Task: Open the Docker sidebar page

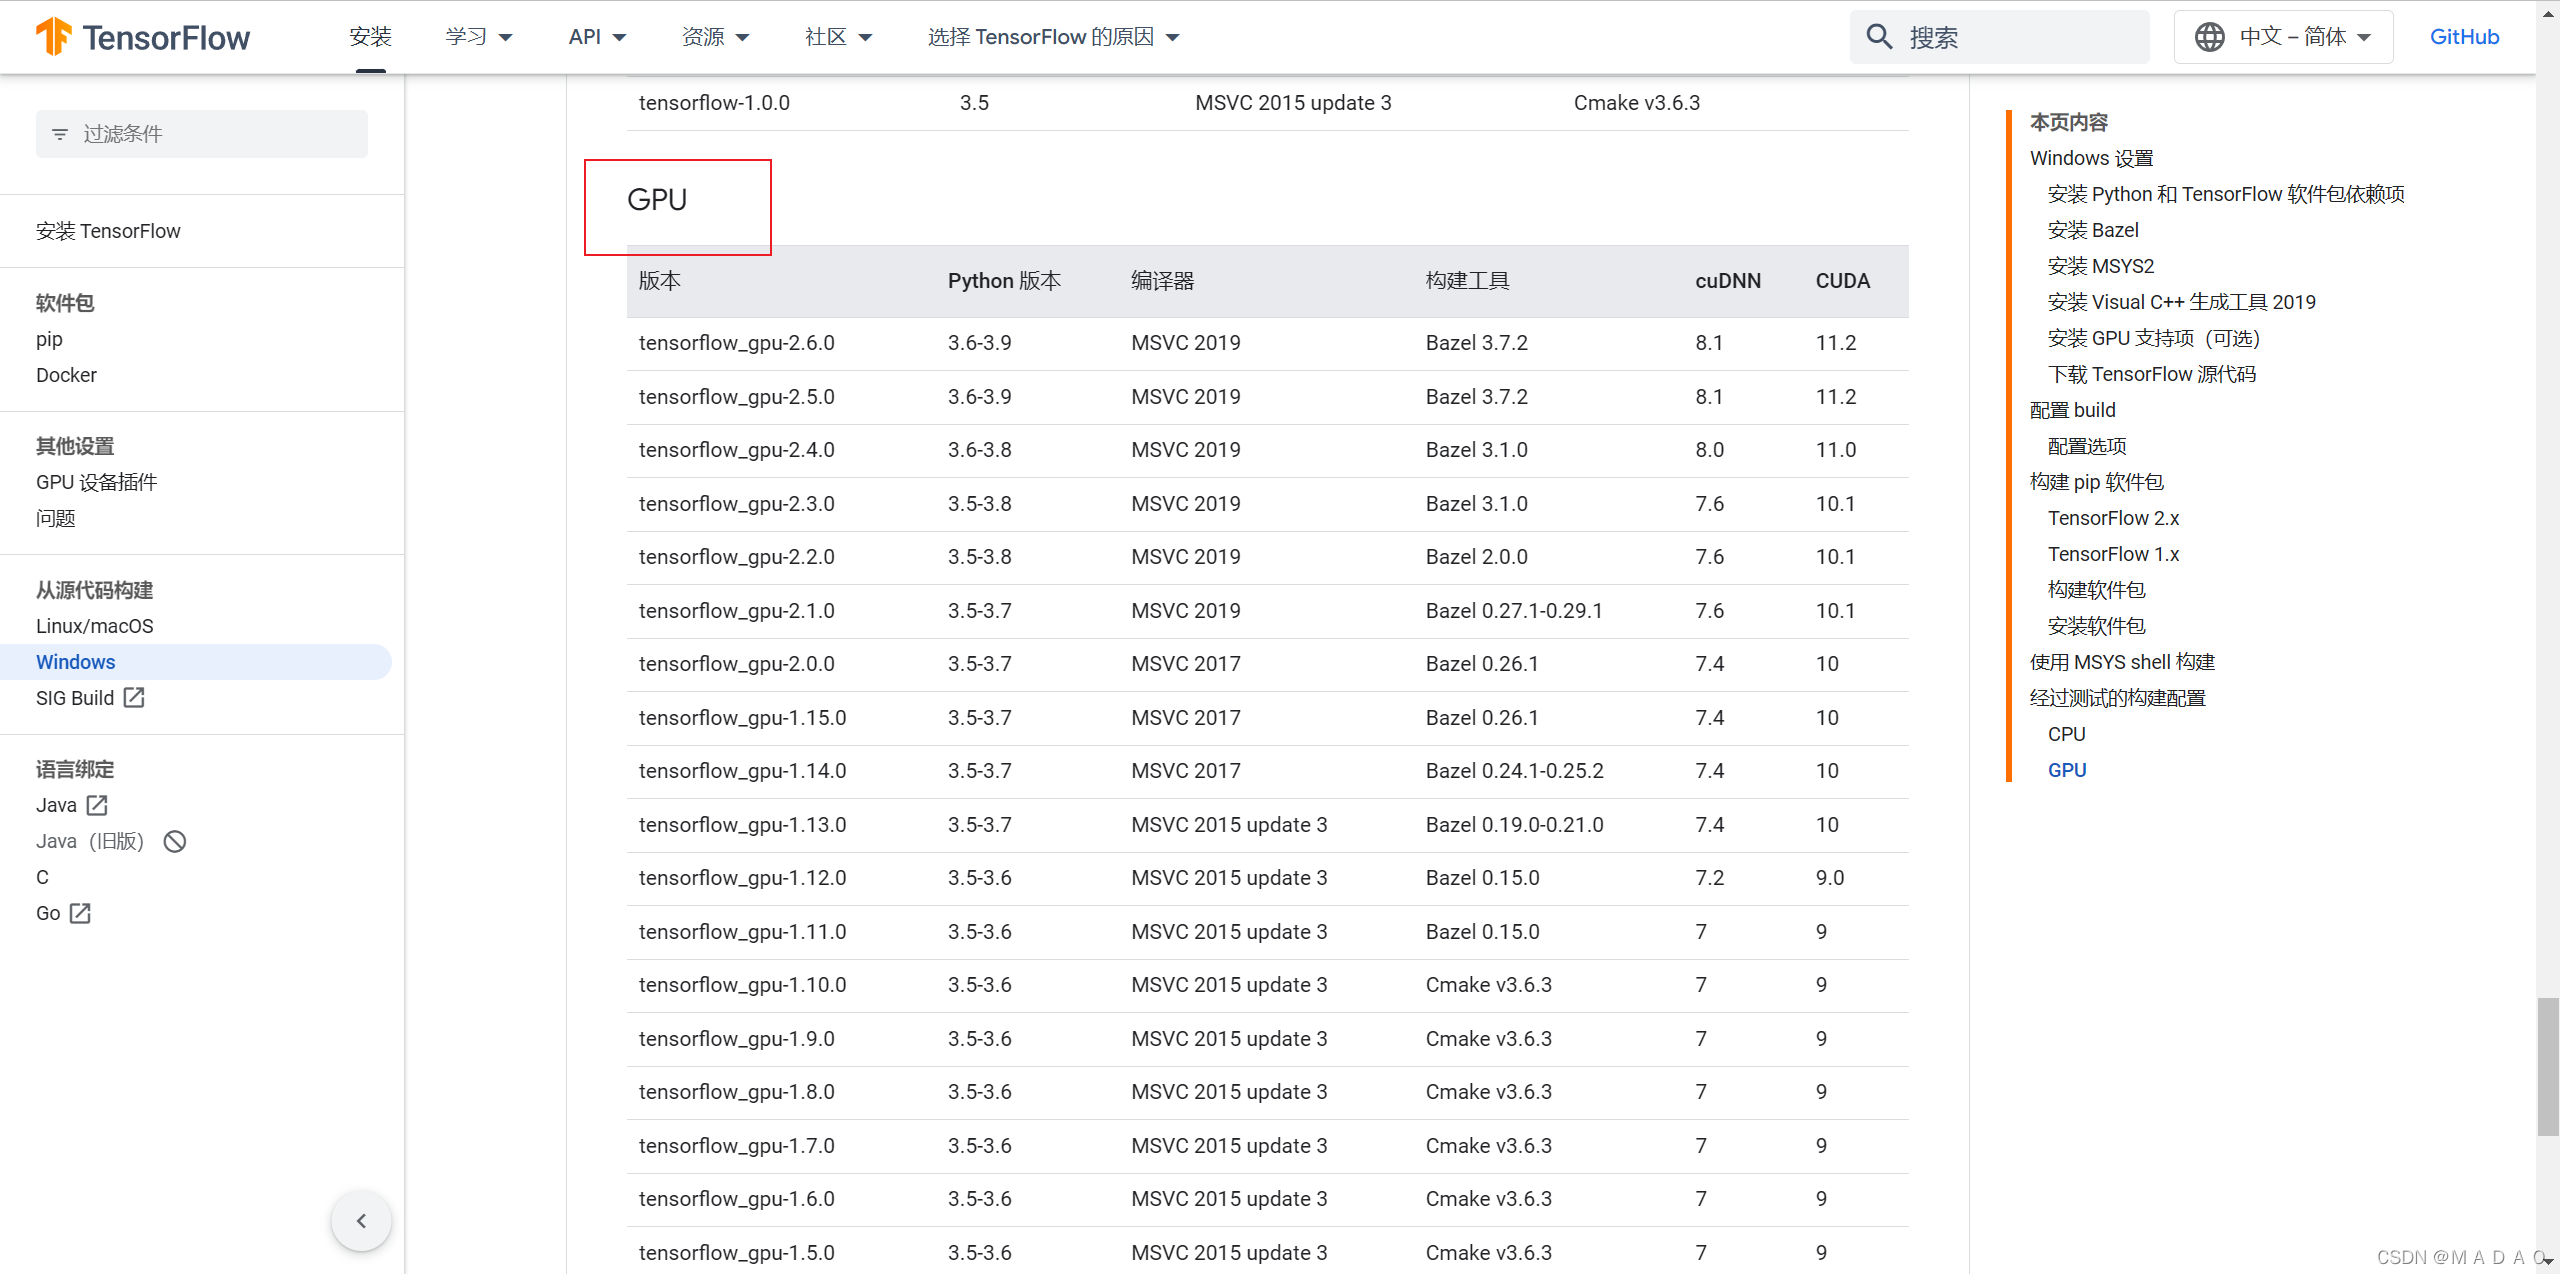Action: click(x=66, y=375)
